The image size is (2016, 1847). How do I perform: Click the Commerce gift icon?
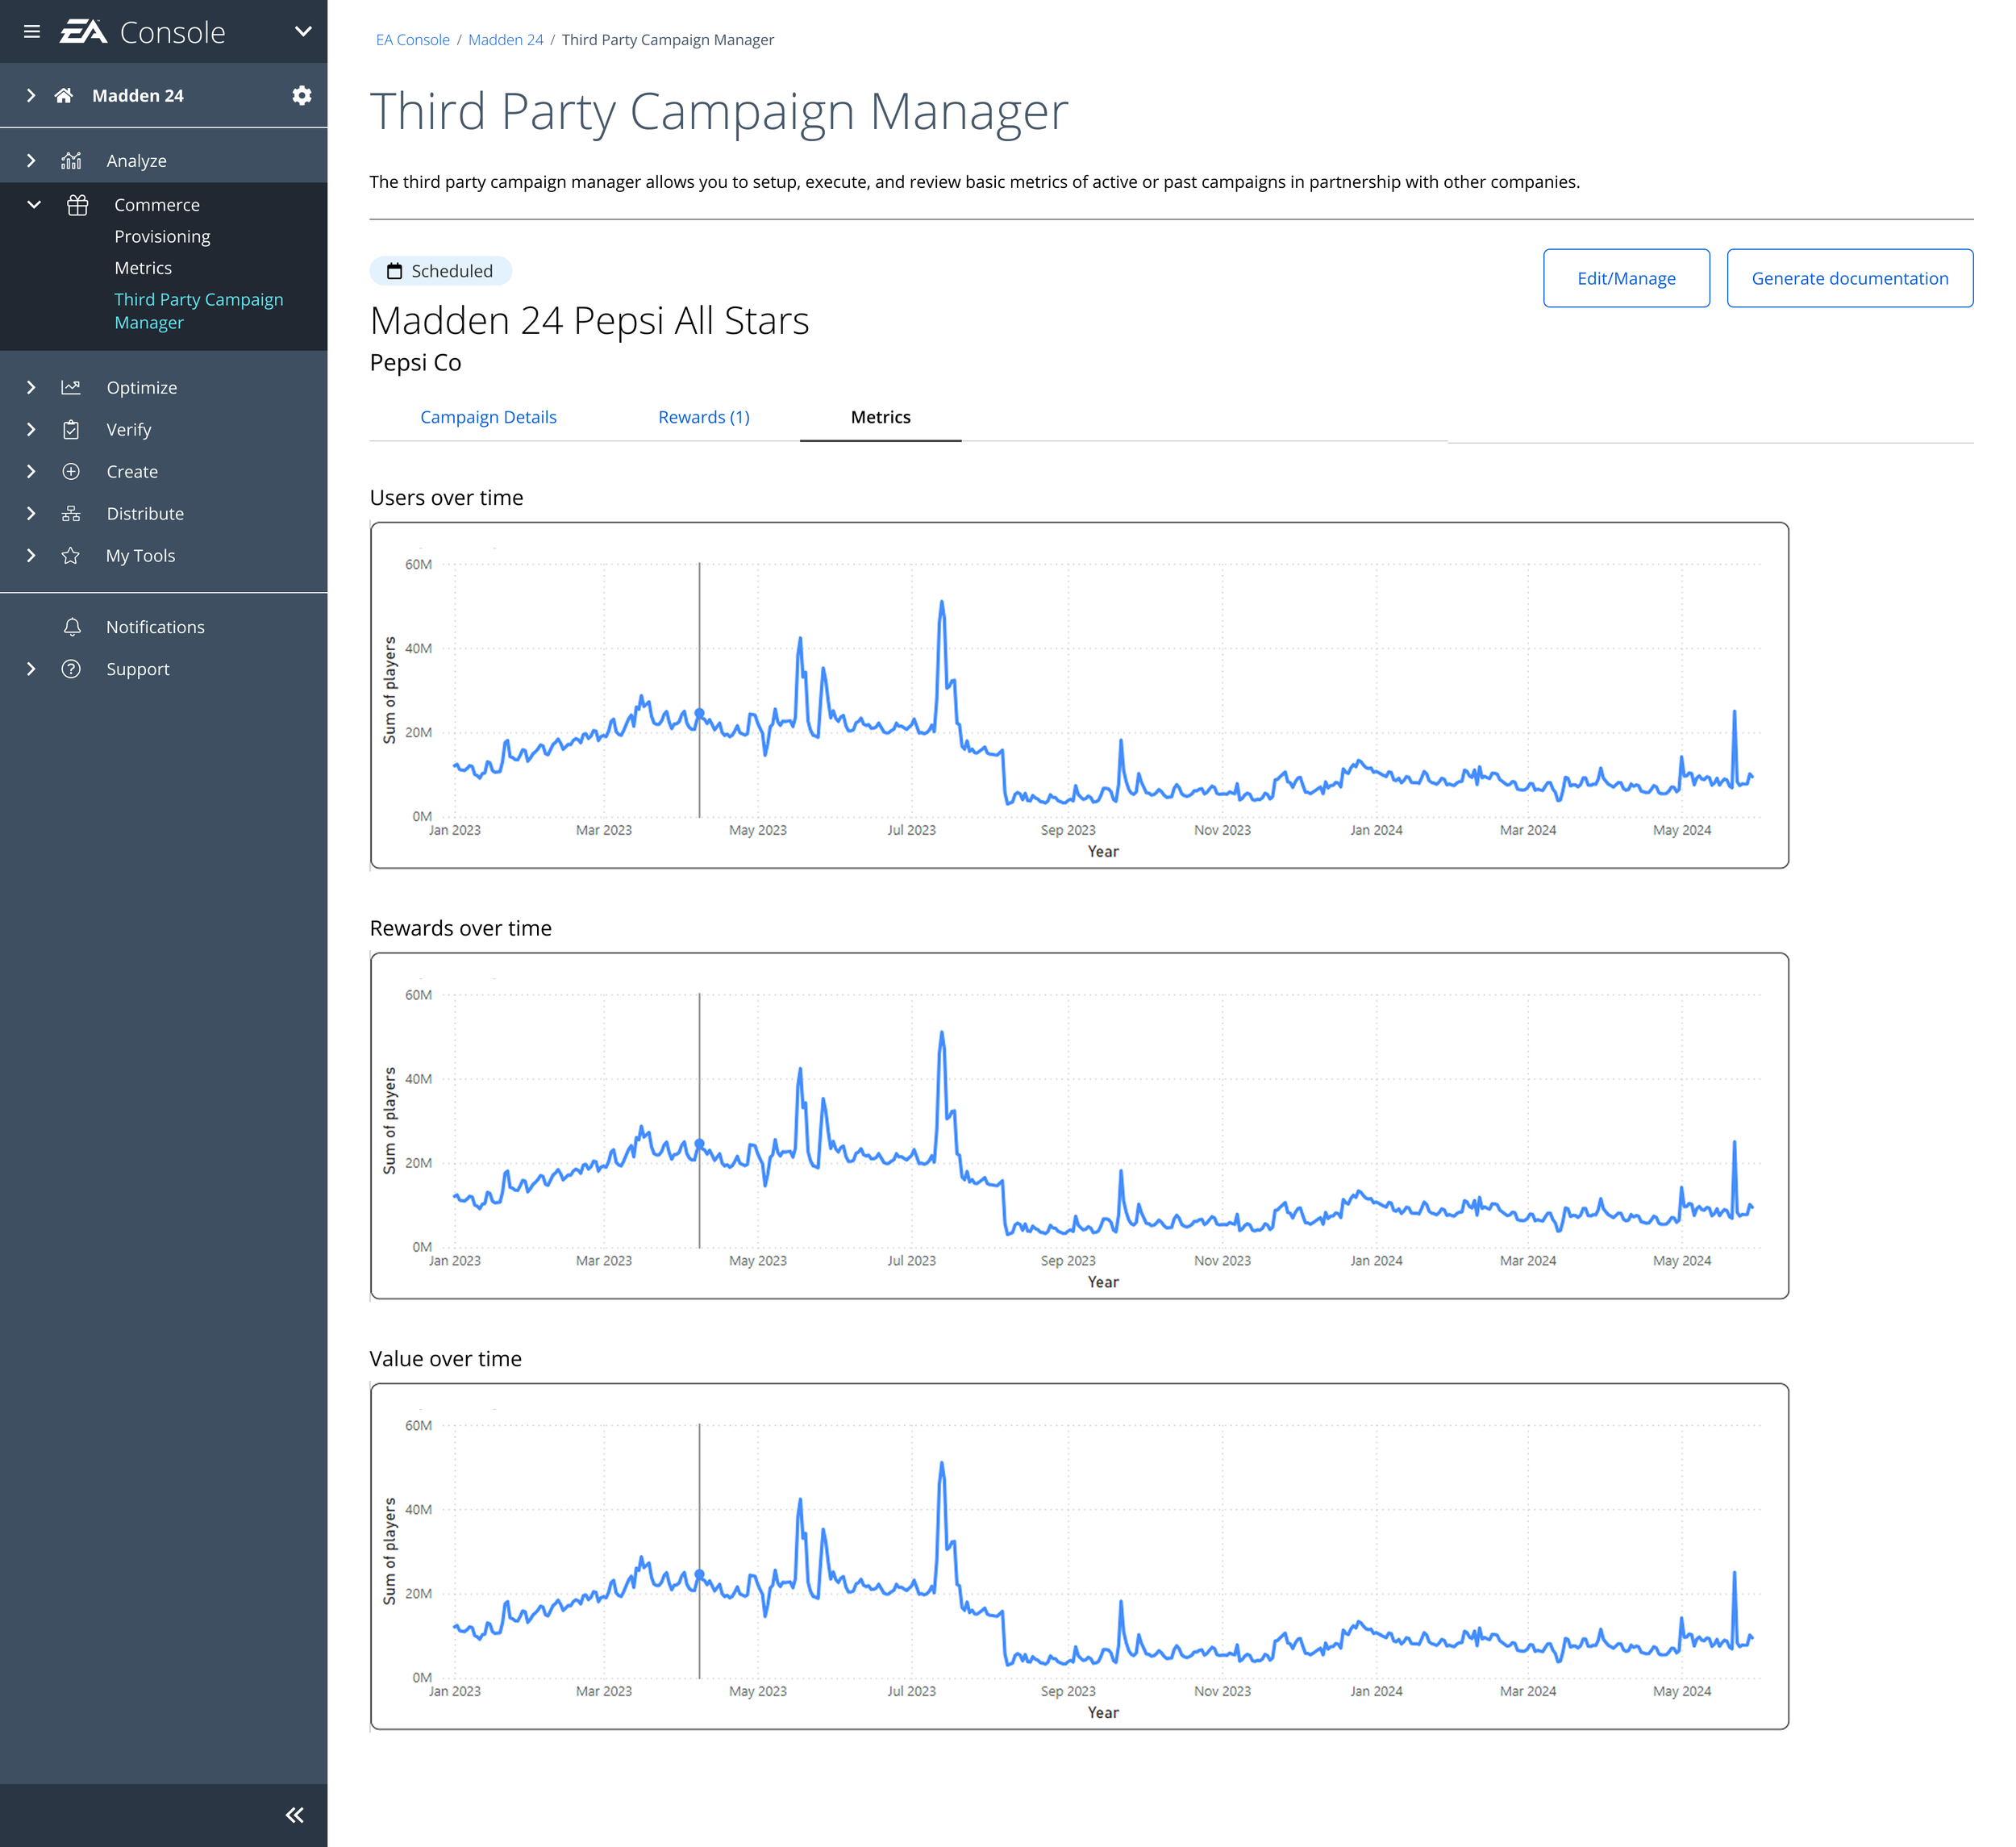[x=78, y=205]
